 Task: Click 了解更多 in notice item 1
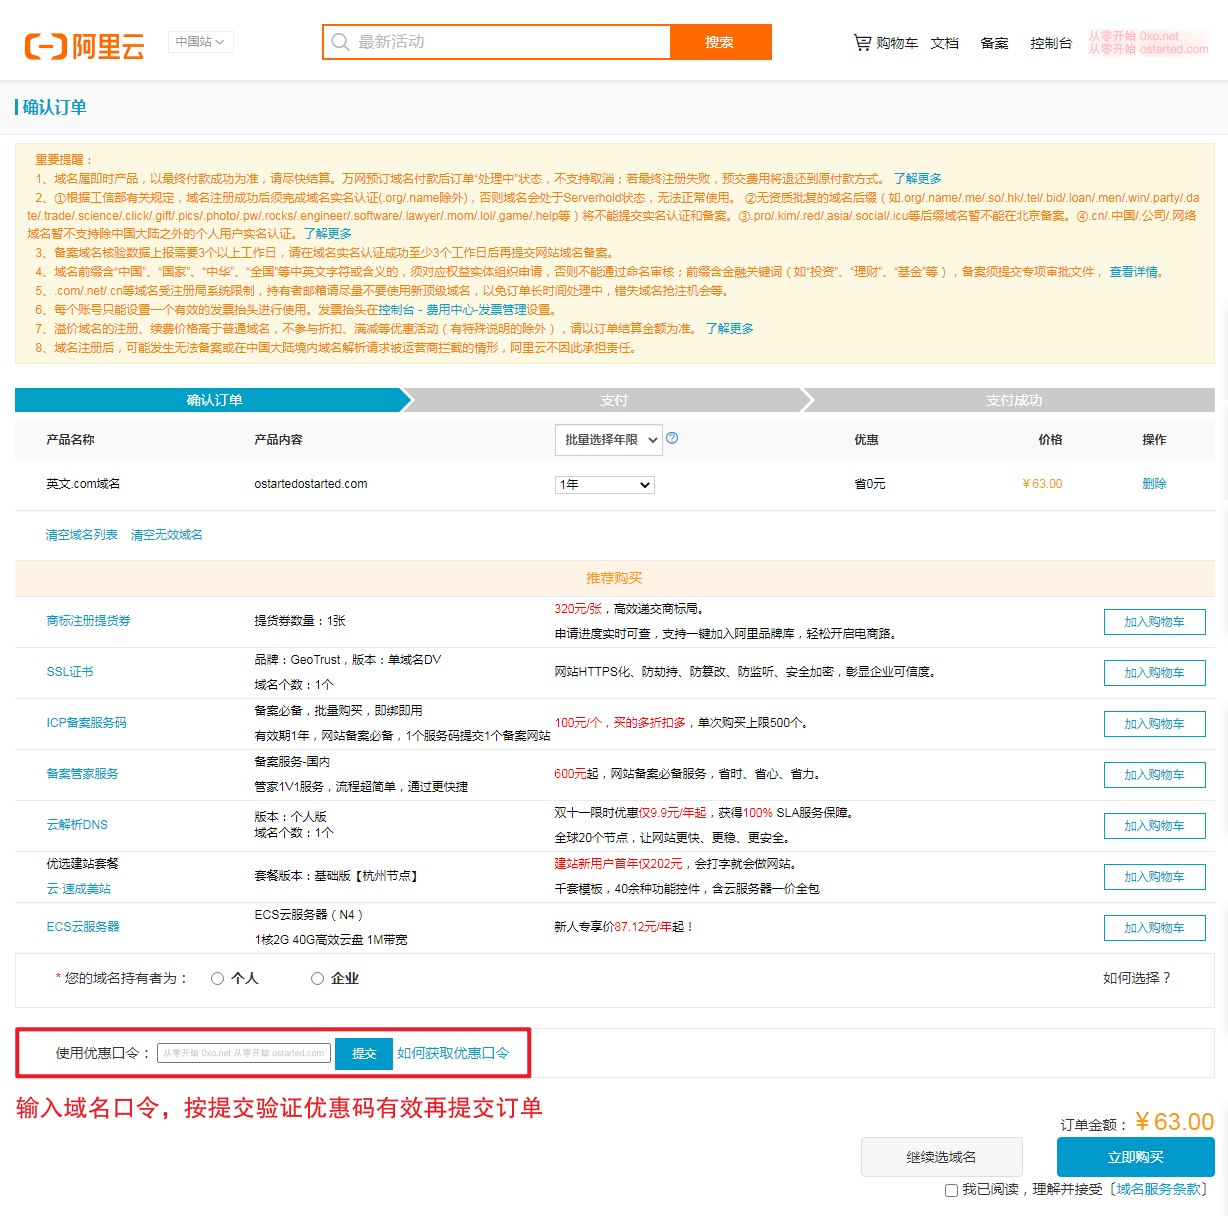pos(917,179)
